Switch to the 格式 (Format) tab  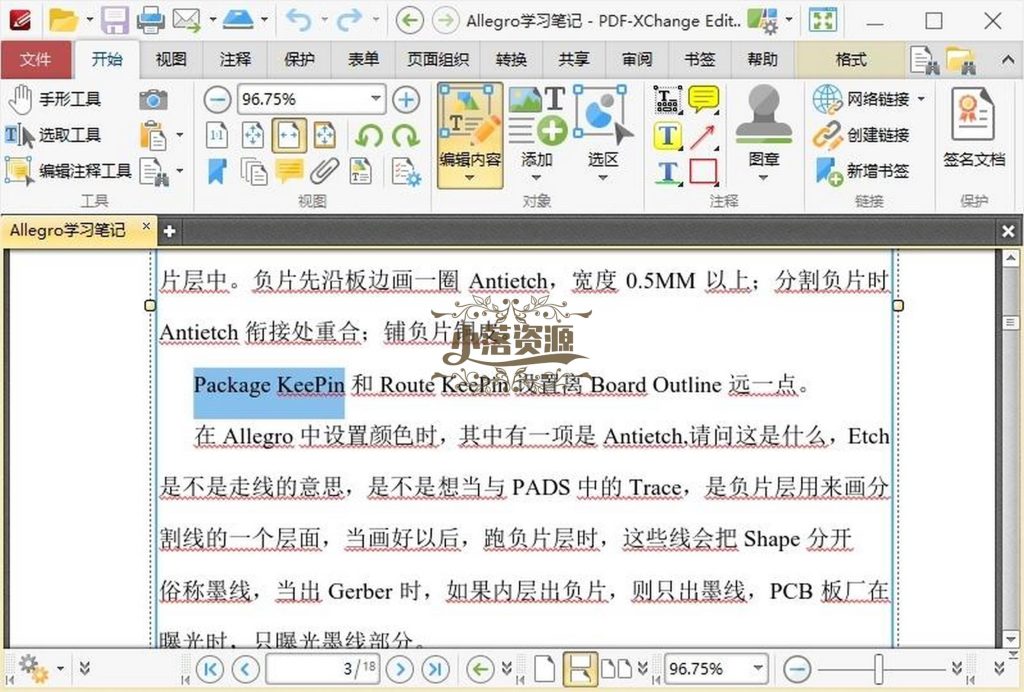point(851,59)
